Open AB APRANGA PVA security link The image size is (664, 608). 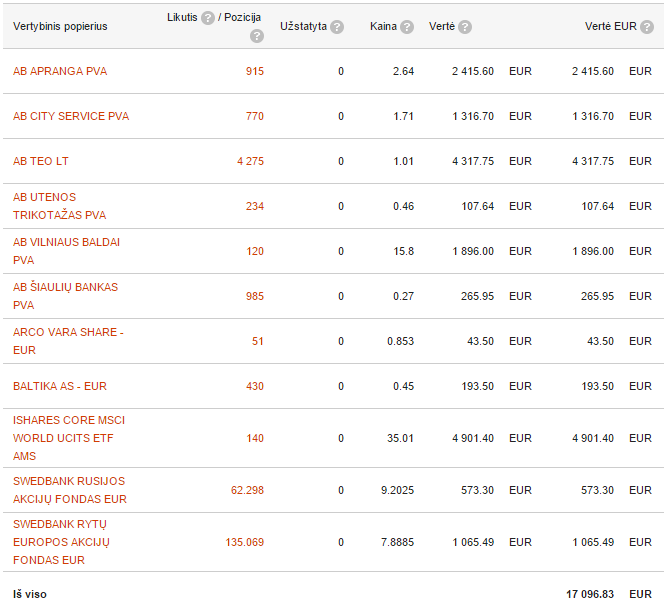pos(60,71)
